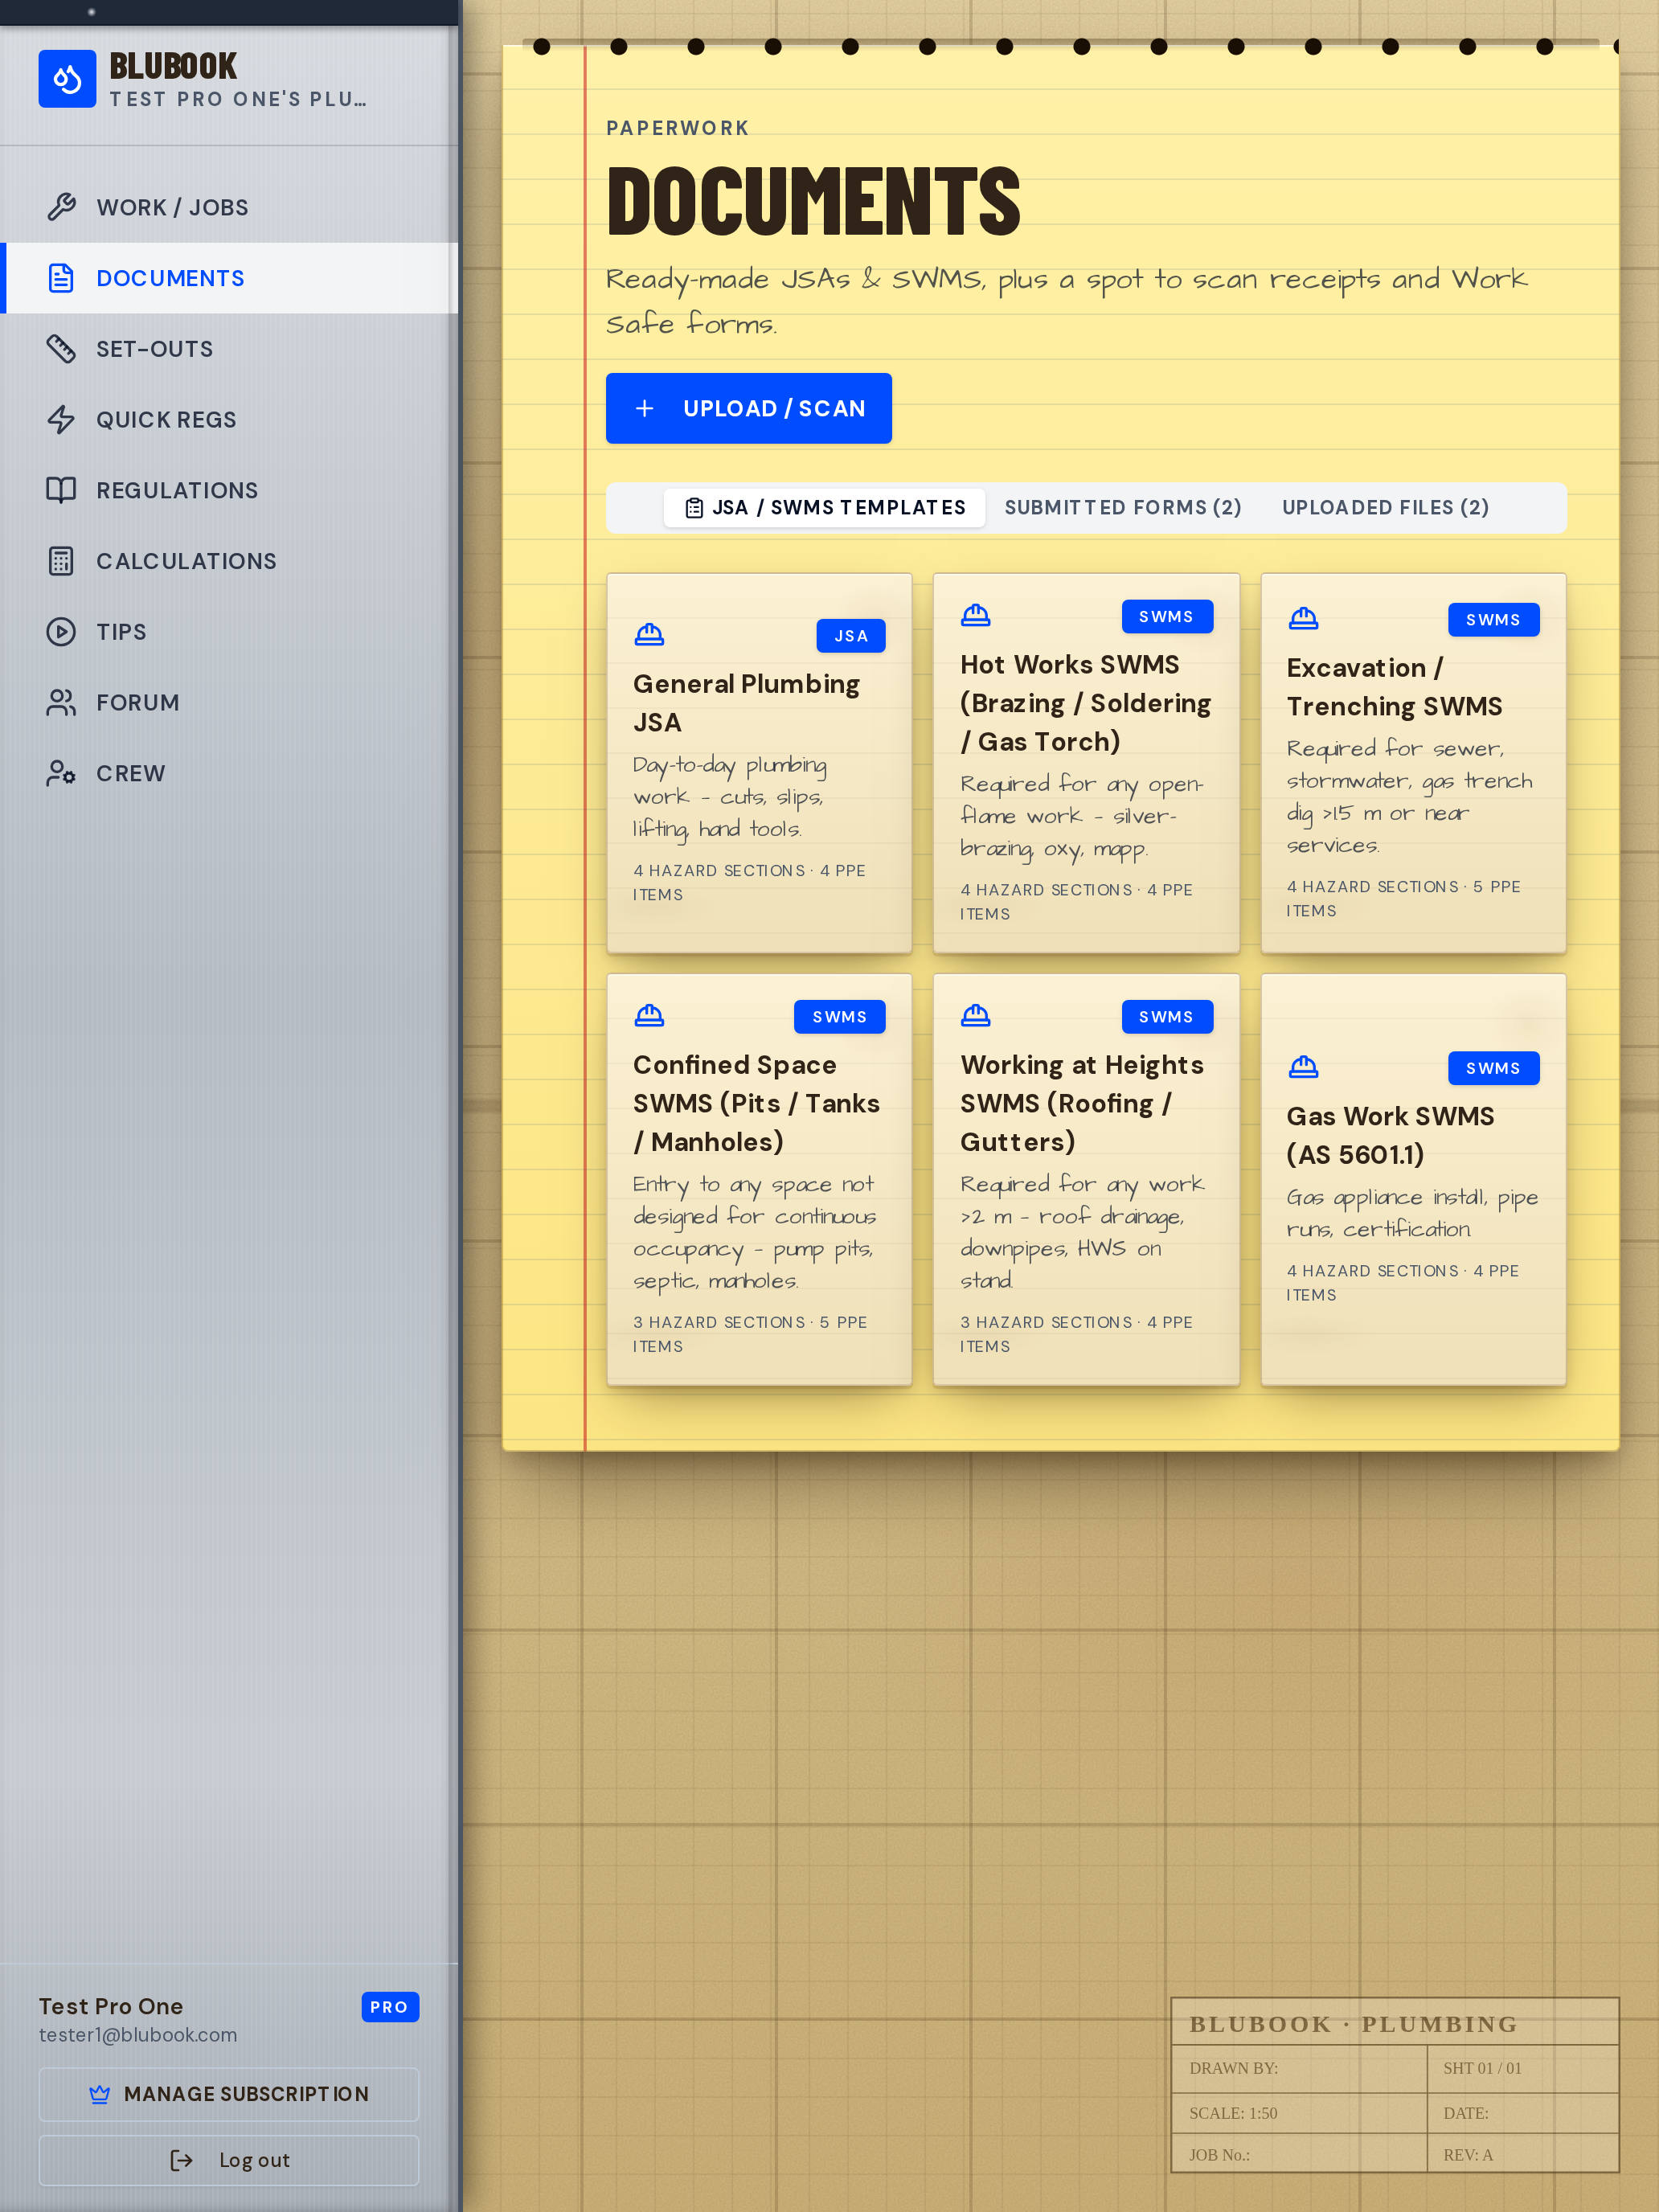Open Working at Heights SWMS title
Screen dimensions: 1659x2212
[x=1082, y=1103]
